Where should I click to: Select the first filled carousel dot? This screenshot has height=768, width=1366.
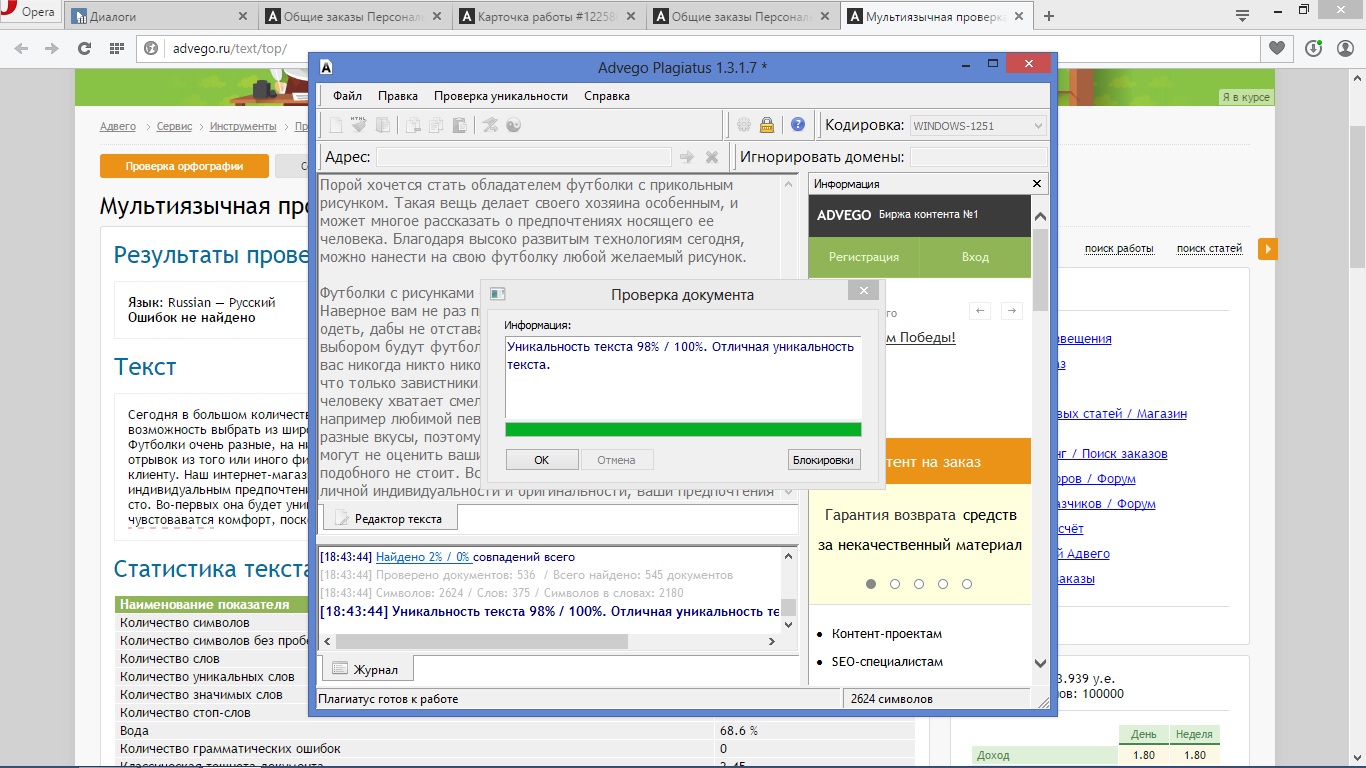(x=871, y=584)
